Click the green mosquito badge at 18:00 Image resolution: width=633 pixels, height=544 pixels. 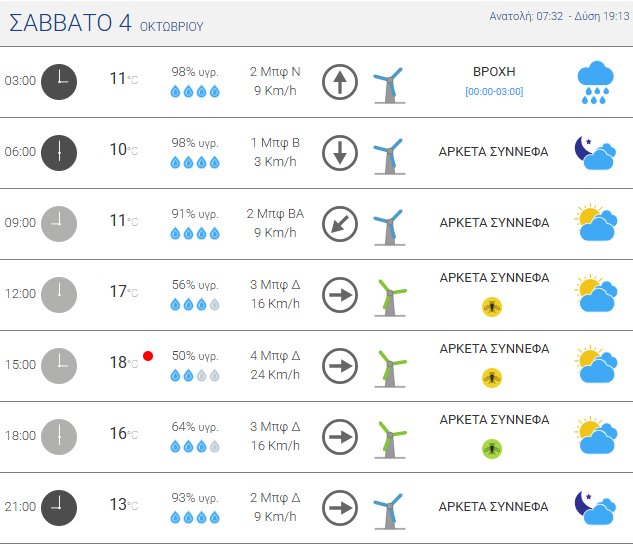tap(493, 447)
